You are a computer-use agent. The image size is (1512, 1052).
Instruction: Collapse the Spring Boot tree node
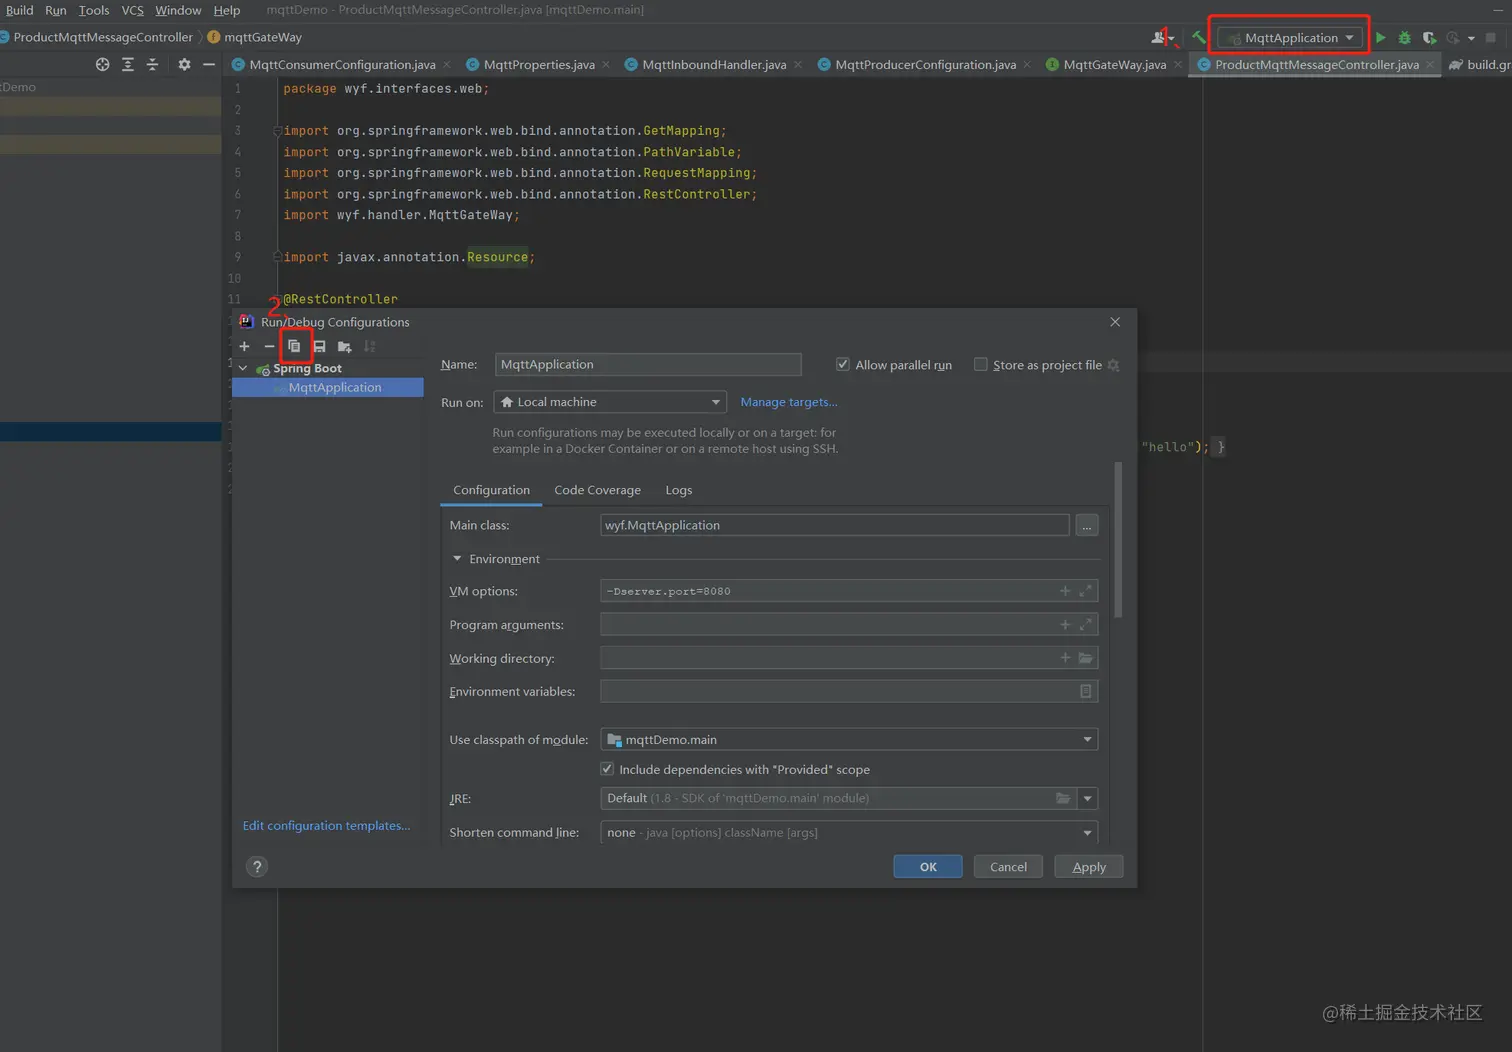coord(243,368)
